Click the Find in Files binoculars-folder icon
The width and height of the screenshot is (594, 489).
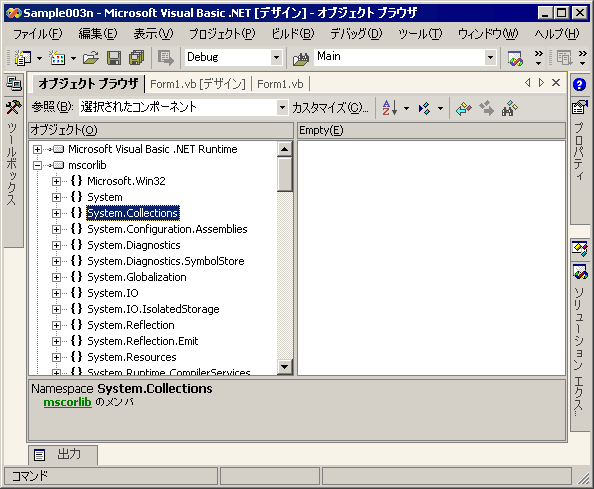click(x=301, y=58)
